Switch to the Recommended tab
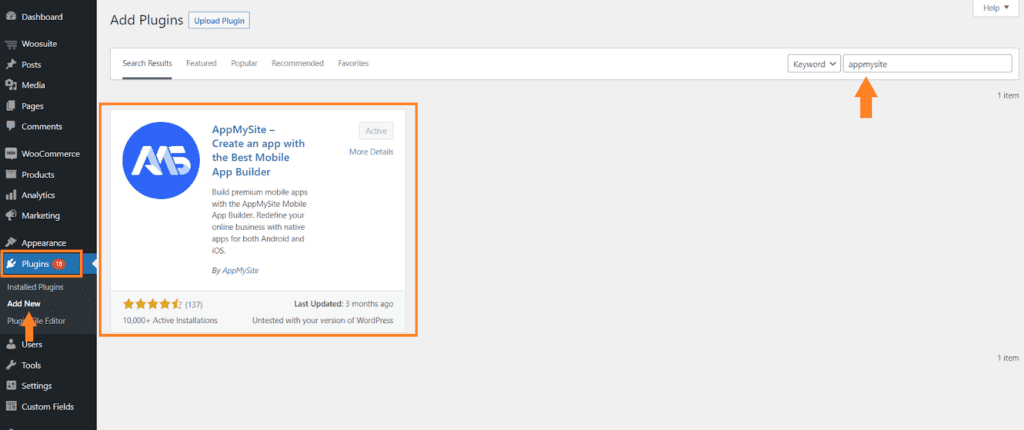 pos(298,63)
